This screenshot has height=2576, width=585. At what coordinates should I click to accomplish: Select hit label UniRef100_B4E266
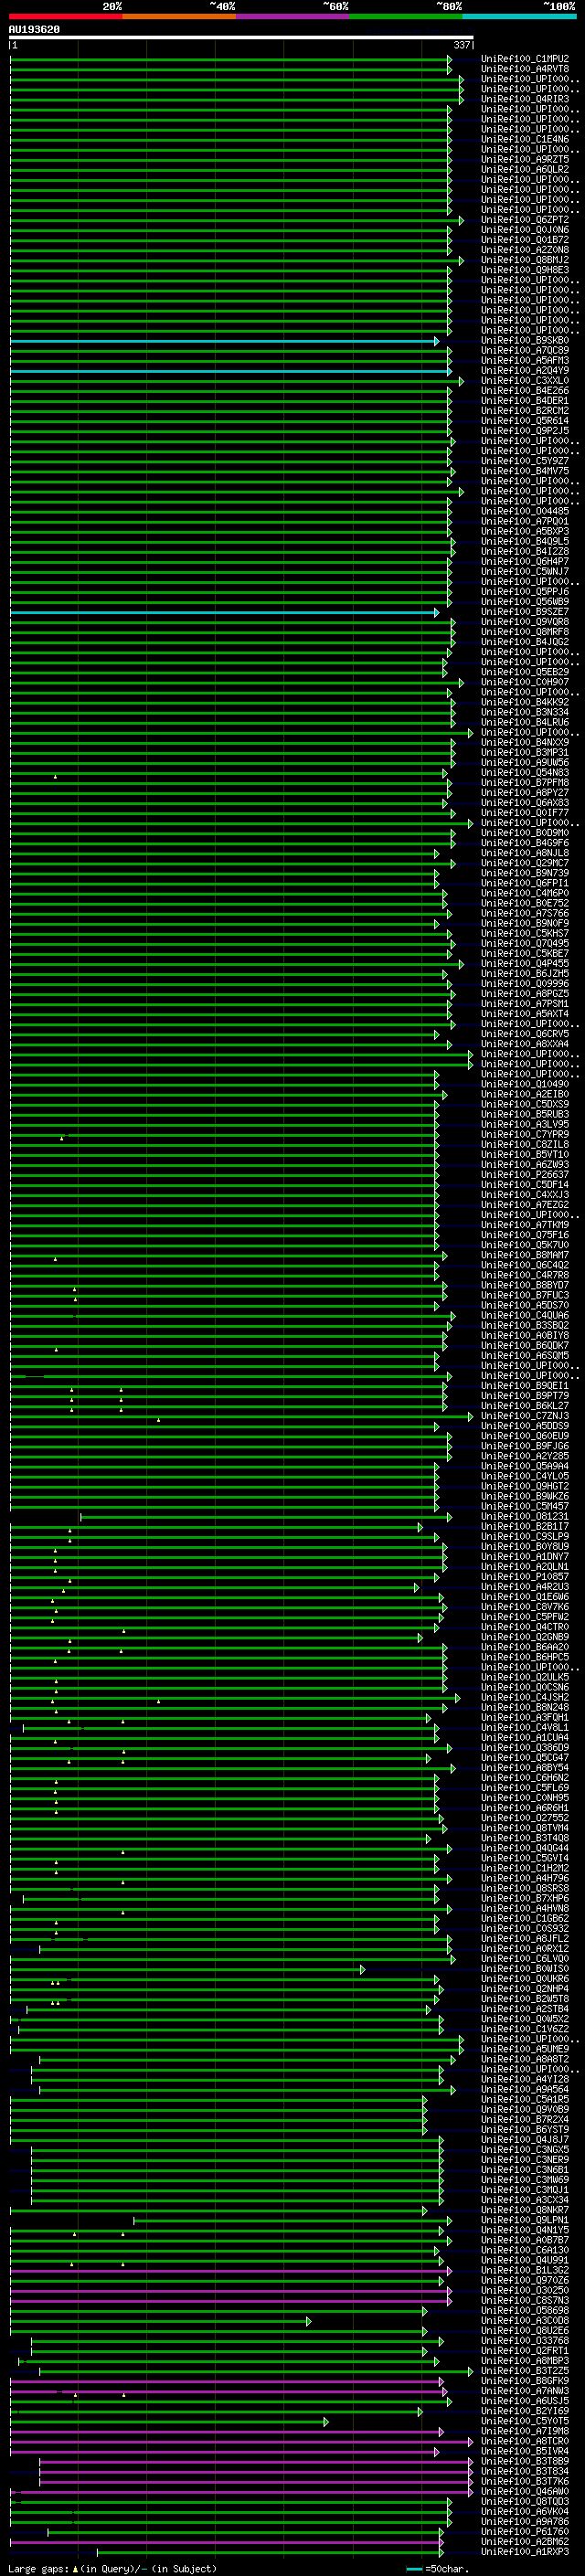tap(525, 391)
